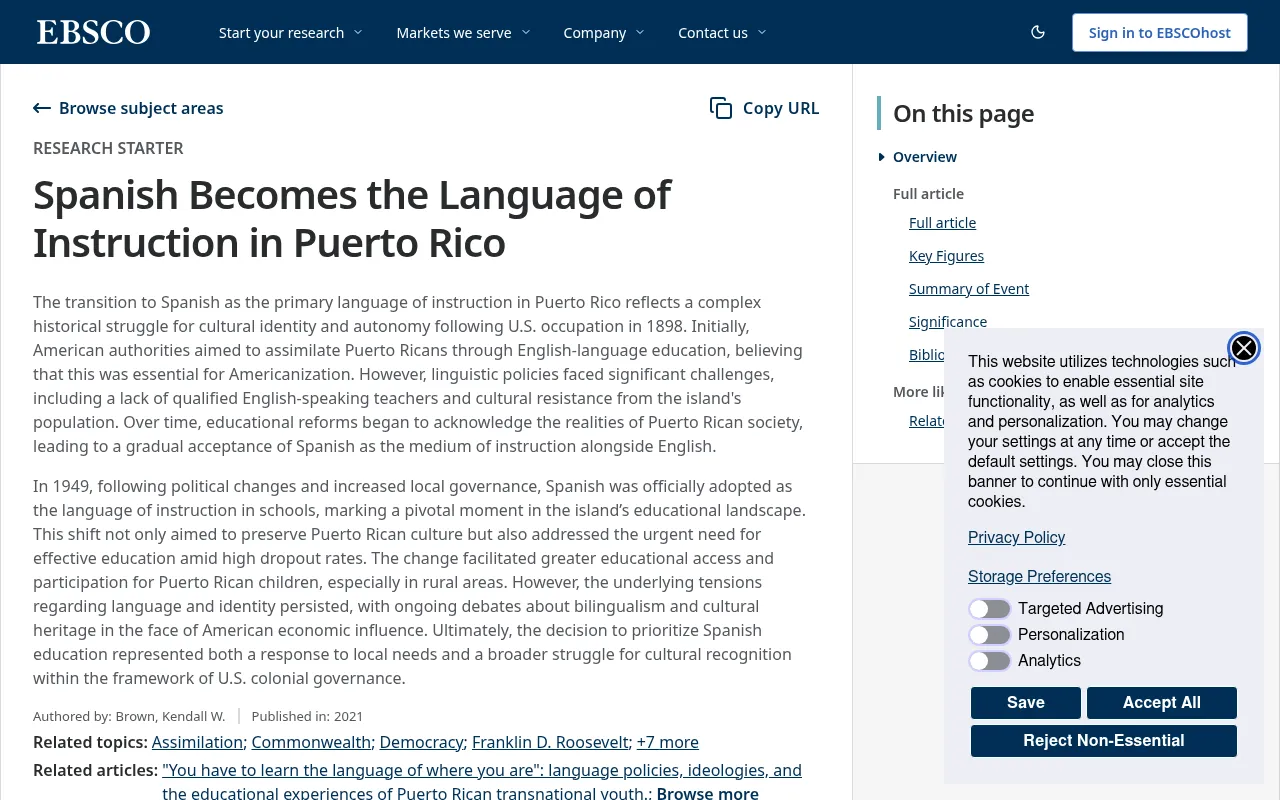Save cookie preferences

(x=1026, y=703)
